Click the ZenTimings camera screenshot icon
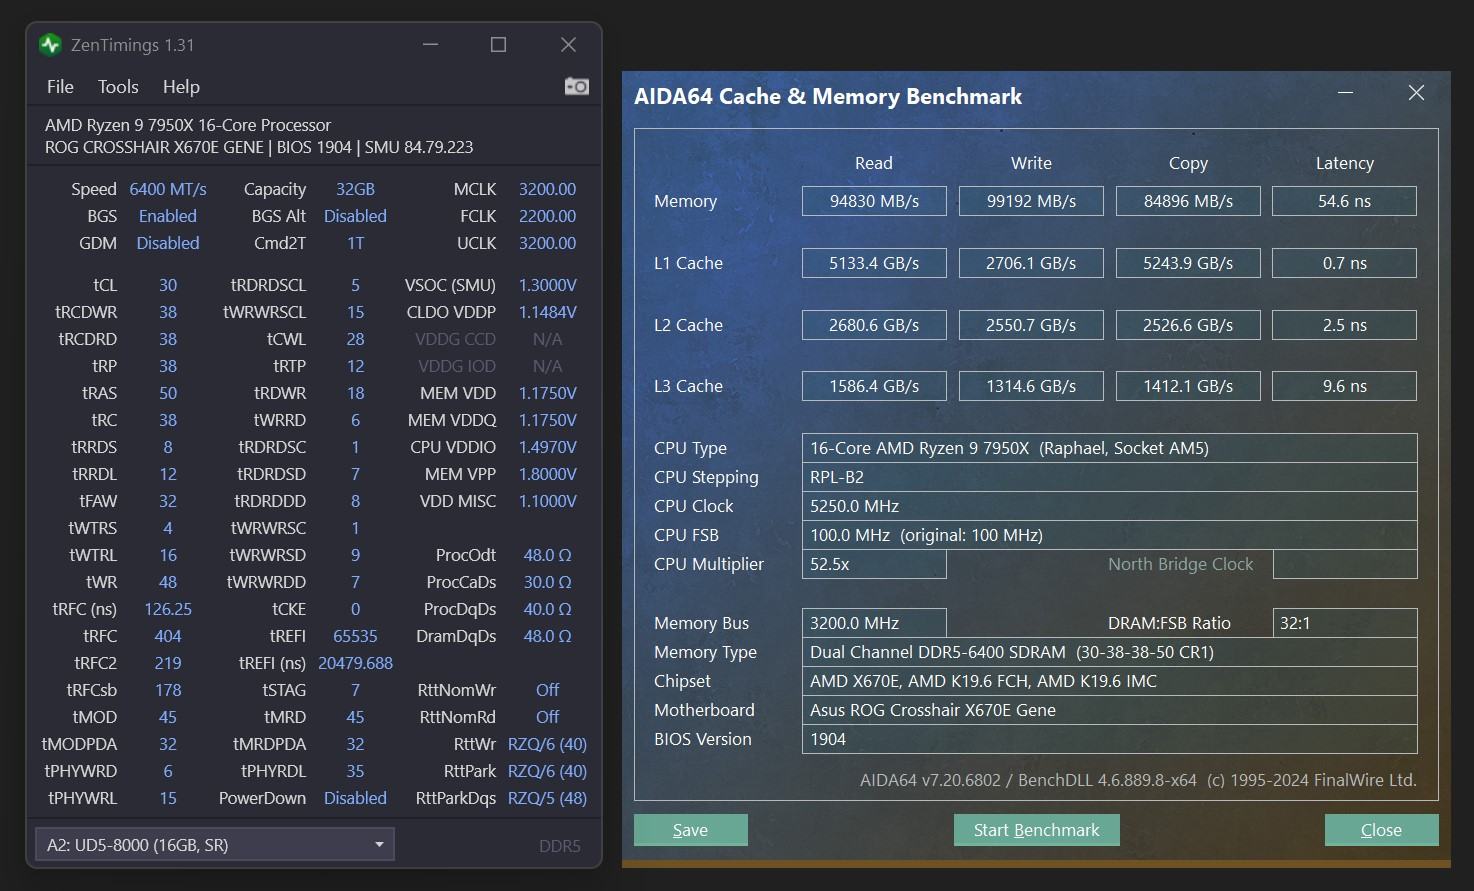Image resolution: width=1474 pixels, height=891 pixels. coord(576,87)
